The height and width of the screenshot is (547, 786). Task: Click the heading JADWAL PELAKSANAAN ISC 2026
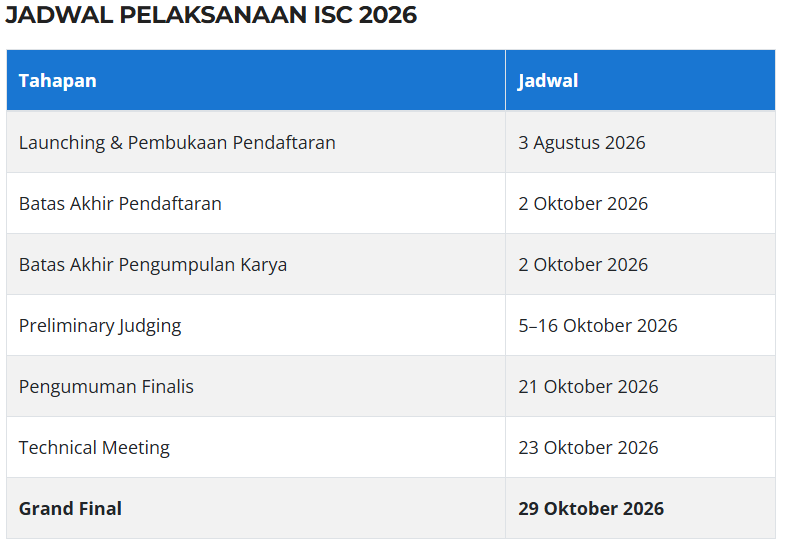(x=211, y=15)
